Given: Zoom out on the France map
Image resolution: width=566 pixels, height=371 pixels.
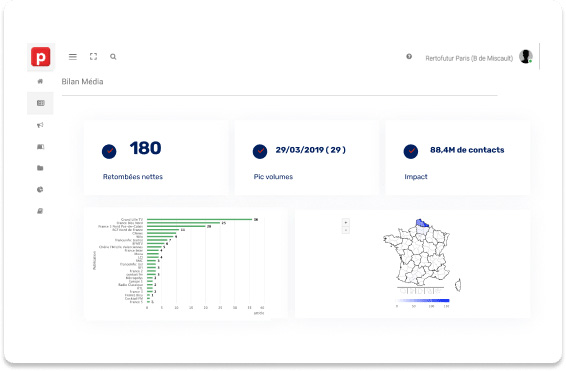Looking at the screenshot, I should pyautogui.click(x=345, y=230).
